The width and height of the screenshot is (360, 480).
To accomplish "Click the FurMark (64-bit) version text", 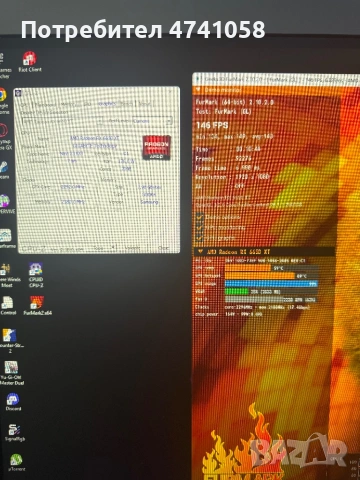I will (x=235, y=102).
